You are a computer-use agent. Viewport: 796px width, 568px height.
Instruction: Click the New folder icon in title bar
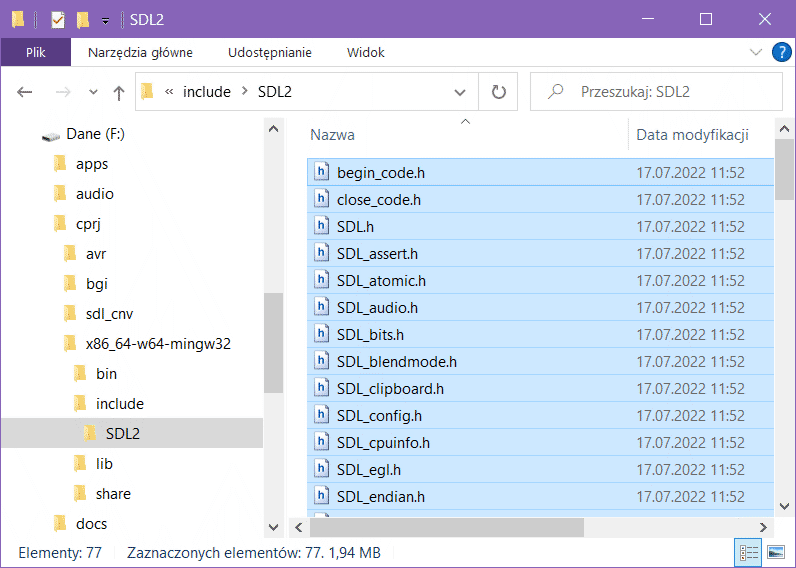coord(83,19)
